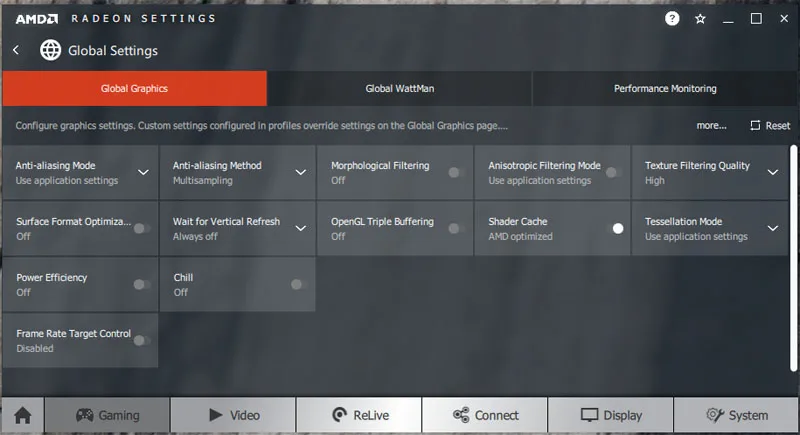Image resolution: width=800 pixels, height=435 pixels.
Task: Open the Display section
Action: click(x=611, y=415)
